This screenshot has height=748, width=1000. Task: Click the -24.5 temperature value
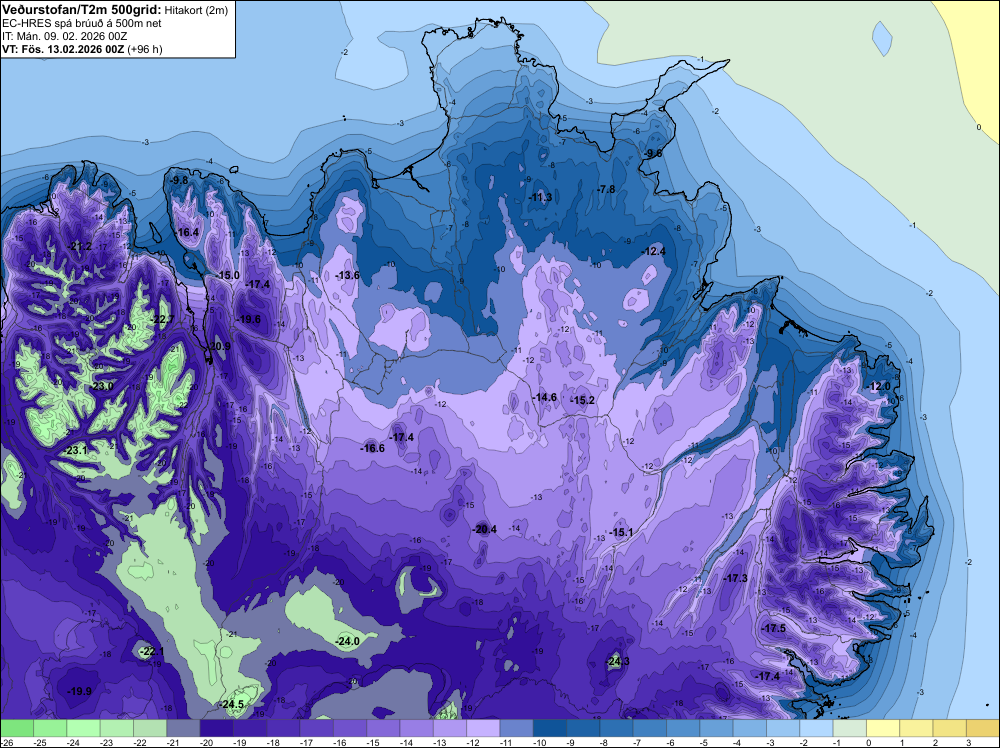click(232, 704)
